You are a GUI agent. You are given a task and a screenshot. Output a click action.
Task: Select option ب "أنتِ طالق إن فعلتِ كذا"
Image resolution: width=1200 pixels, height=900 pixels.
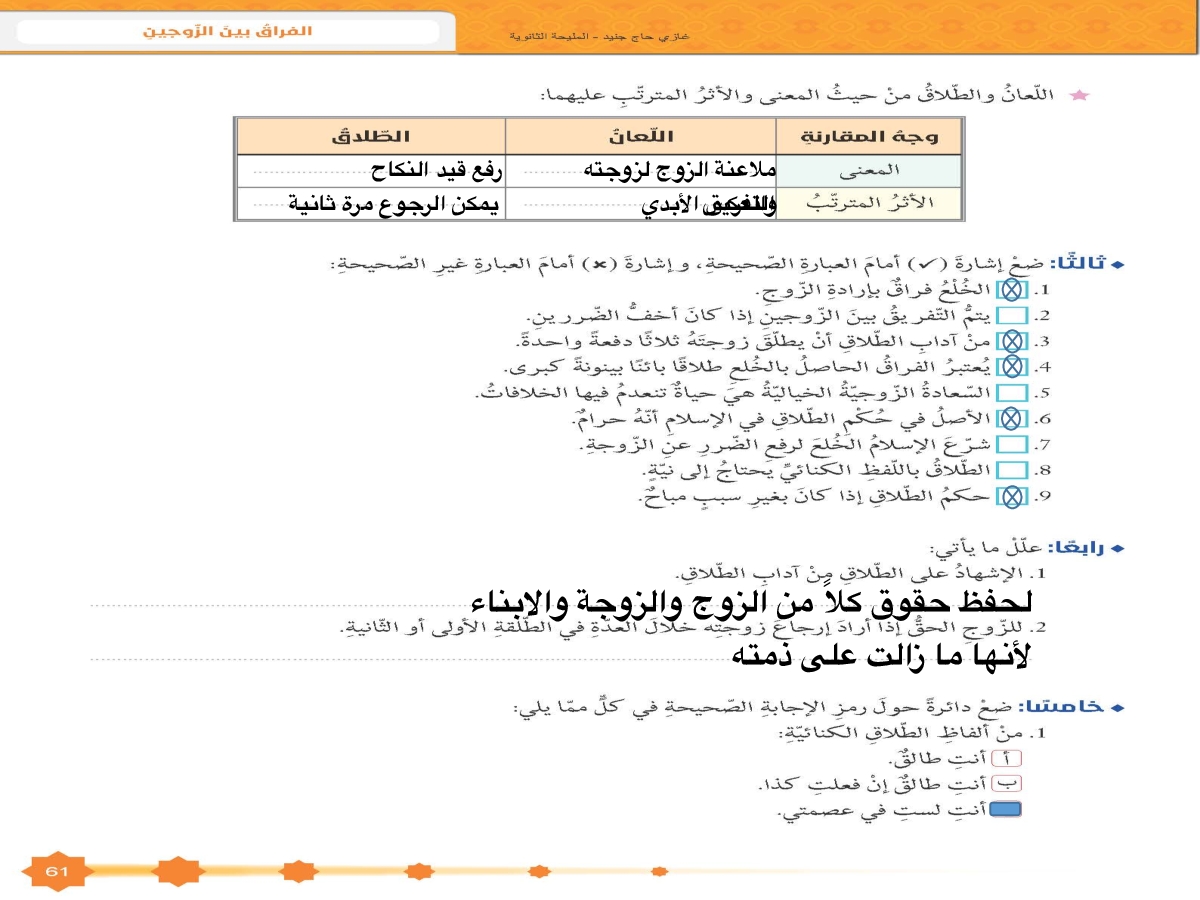tap(1012, 783)
